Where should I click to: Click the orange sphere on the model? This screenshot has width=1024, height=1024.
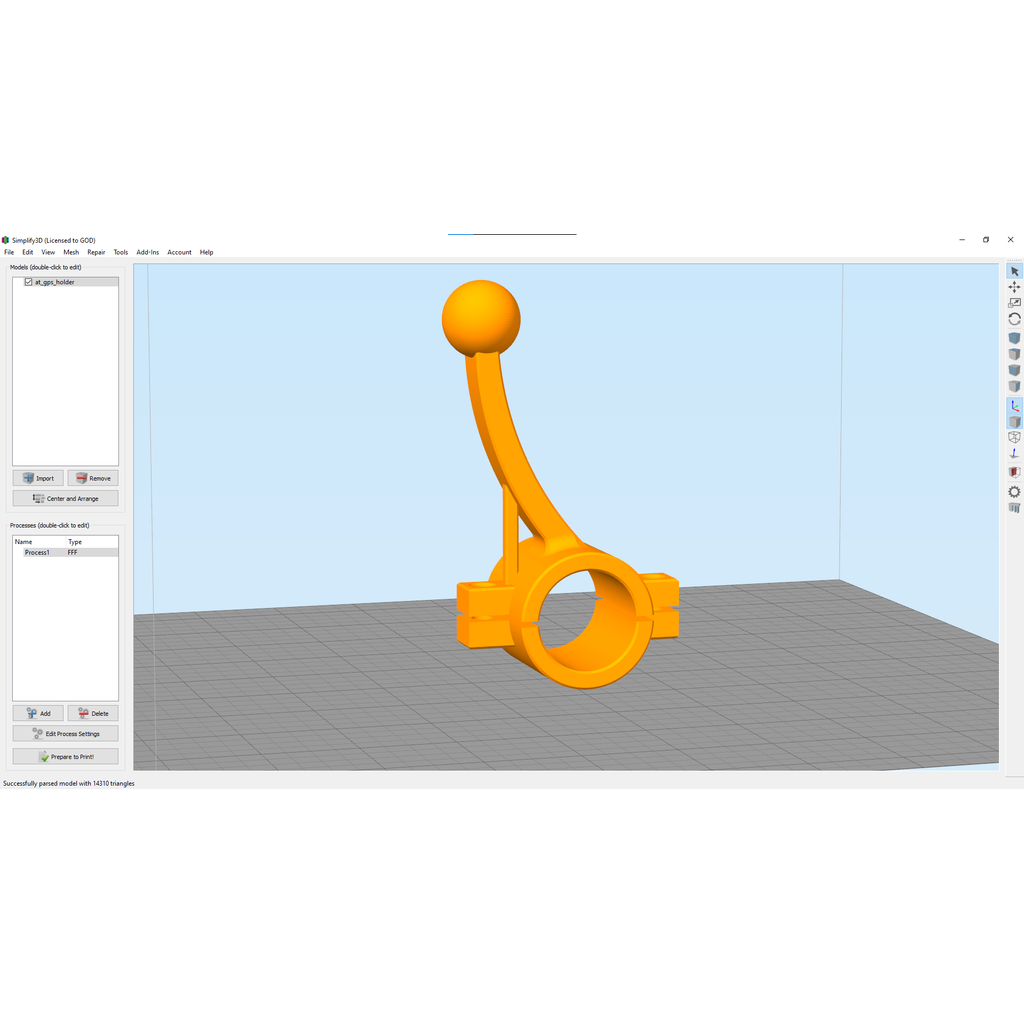click(x=481, y=318)
